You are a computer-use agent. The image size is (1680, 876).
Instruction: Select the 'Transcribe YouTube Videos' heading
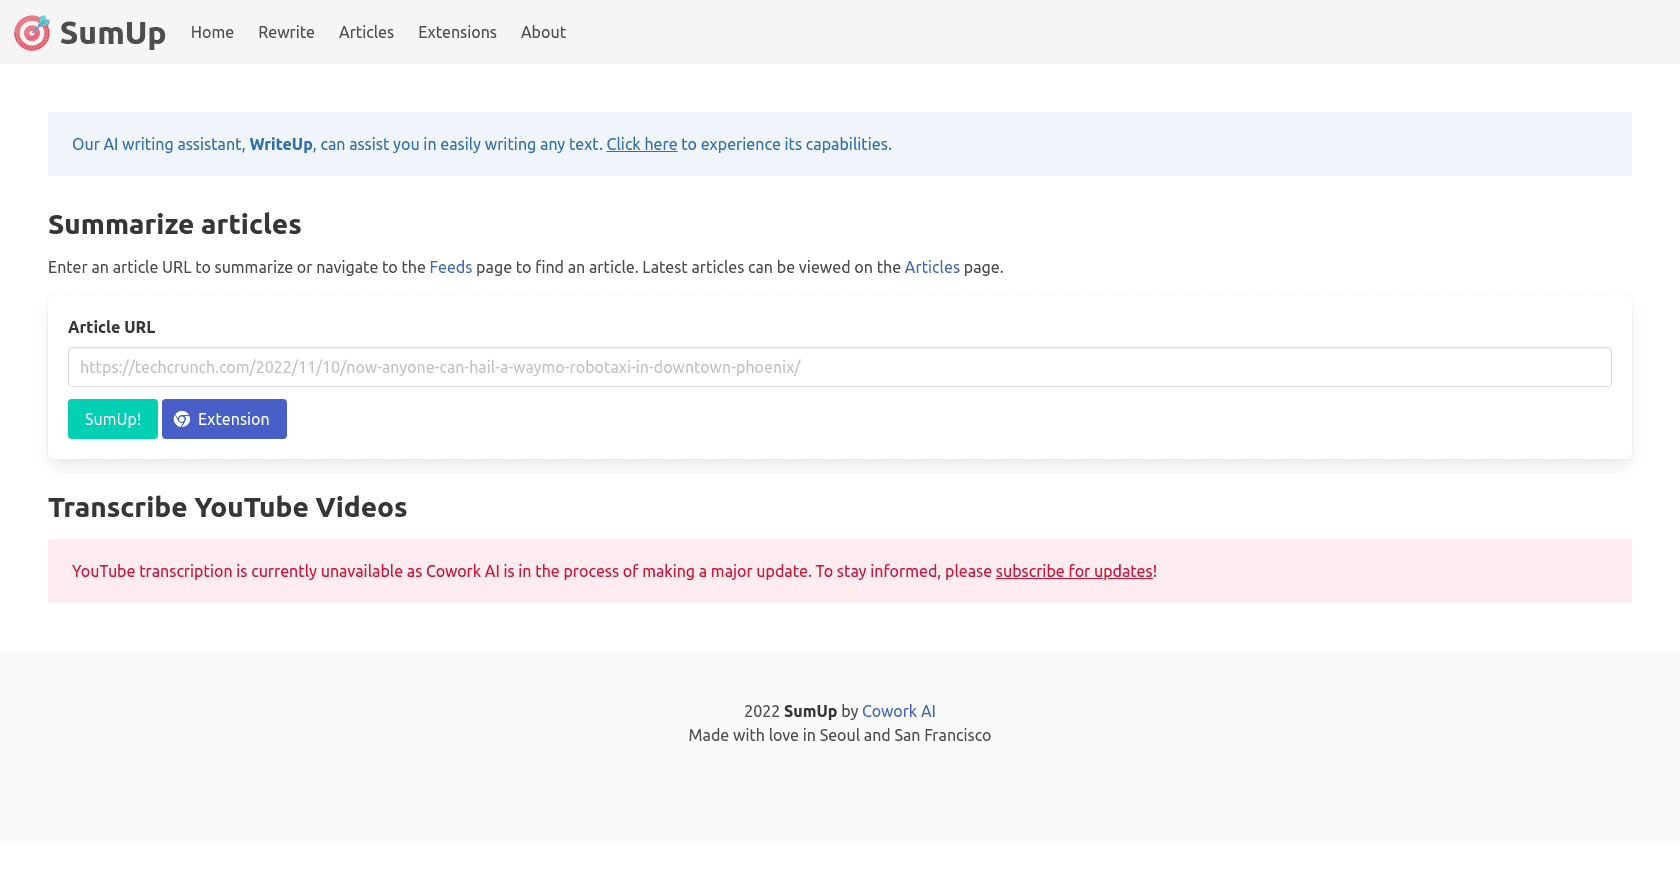pos(228,507)
